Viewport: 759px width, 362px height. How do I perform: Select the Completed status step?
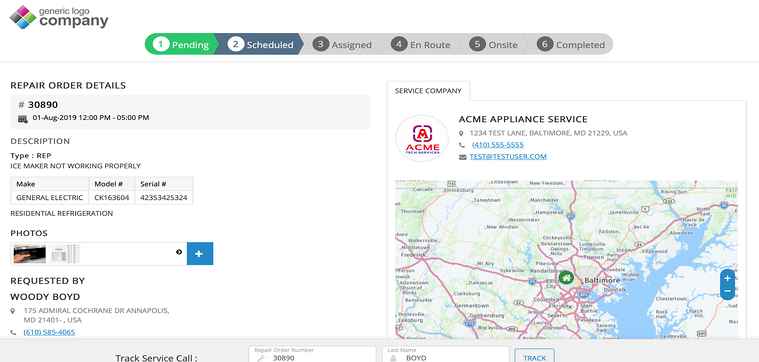(571, 45)
